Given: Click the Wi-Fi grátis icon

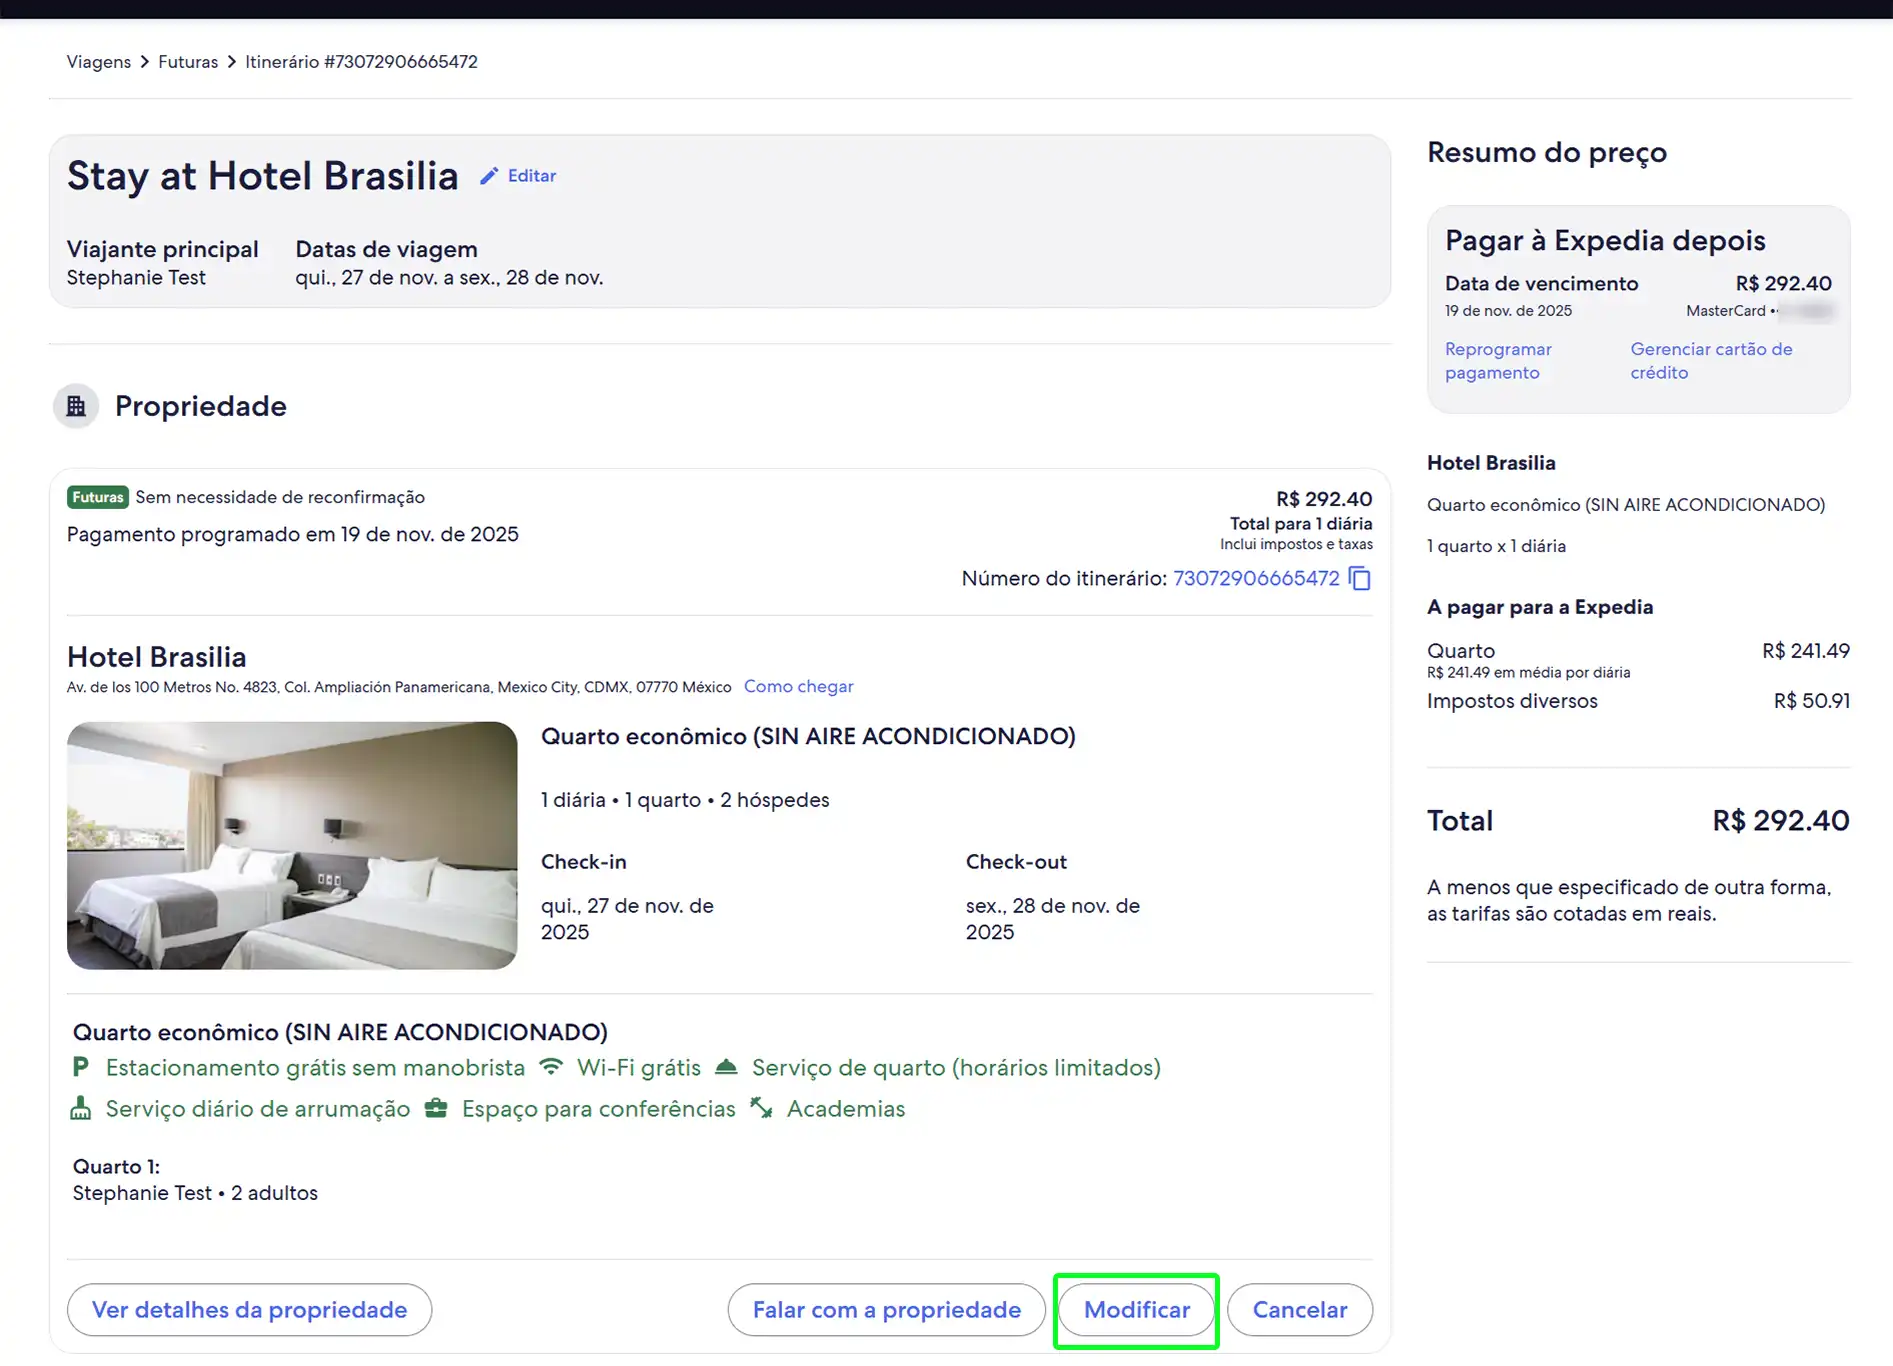Looking at the screenshot, I should (551, 1067).
